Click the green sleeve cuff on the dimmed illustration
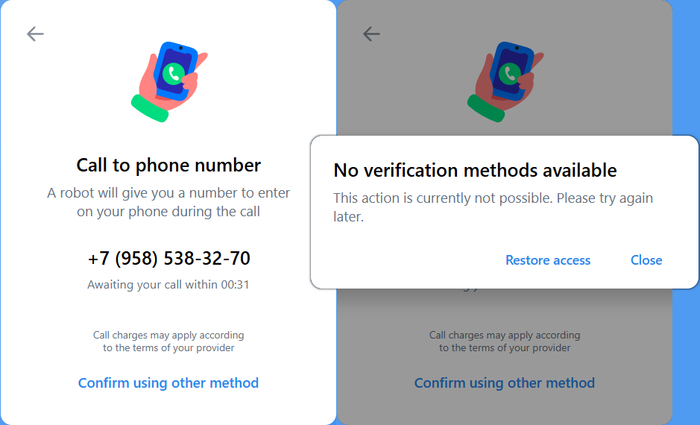The width and height of the screenshot is (700, 425). click(486, 108)
